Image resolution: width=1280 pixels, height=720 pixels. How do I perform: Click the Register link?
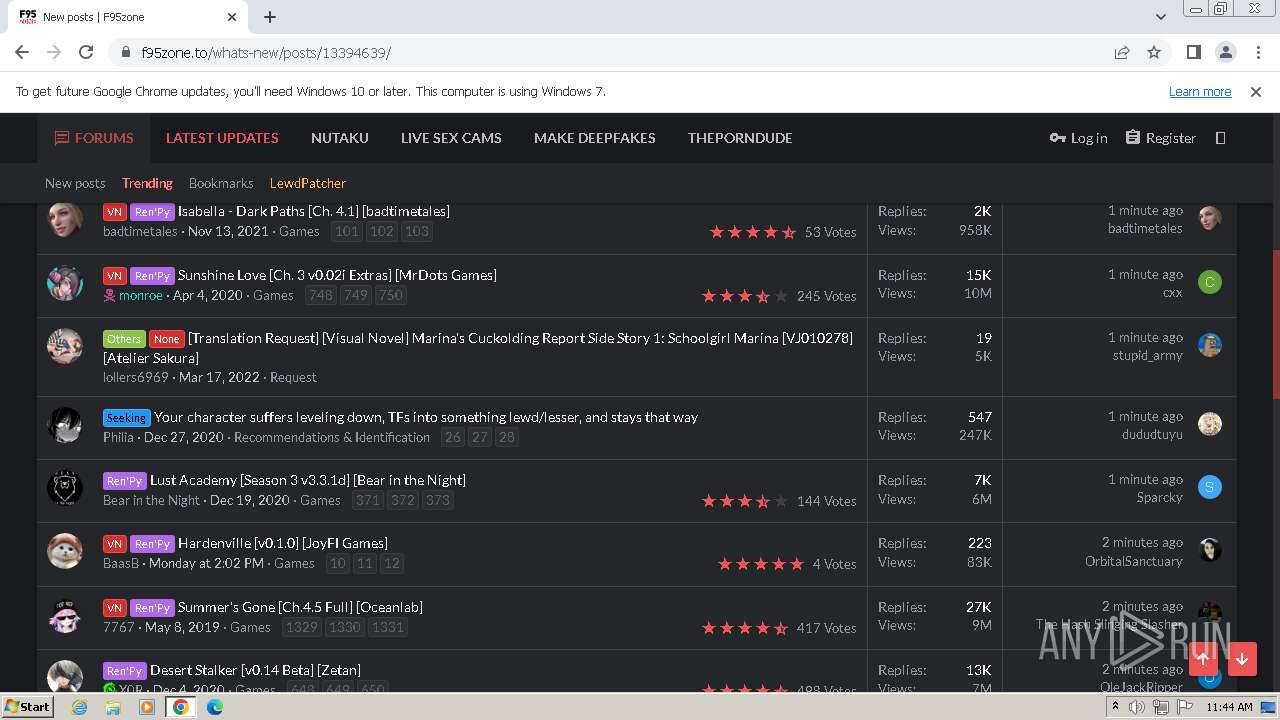pyautogui.click(x=1160, y=138)
